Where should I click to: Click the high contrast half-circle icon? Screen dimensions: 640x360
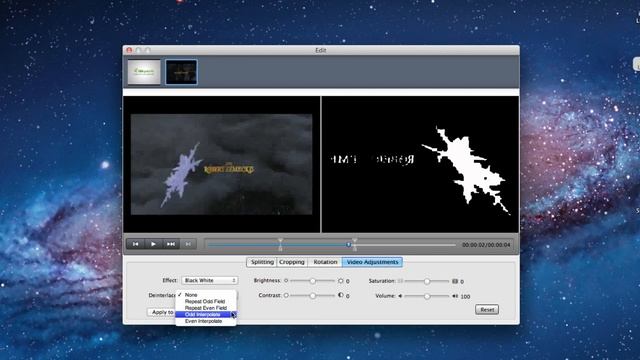[340, 295]
